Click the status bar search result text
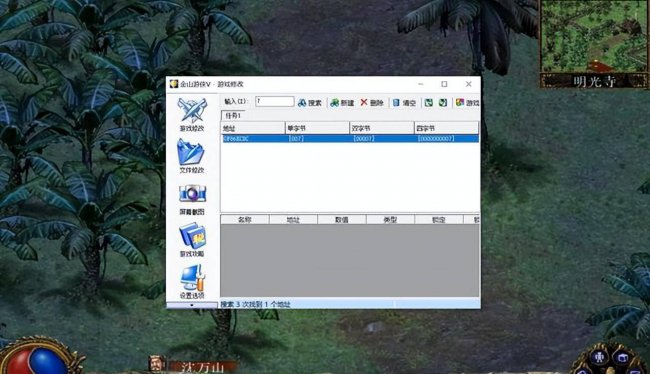Viewport: 650px width, 374px height. coord(255,304)
